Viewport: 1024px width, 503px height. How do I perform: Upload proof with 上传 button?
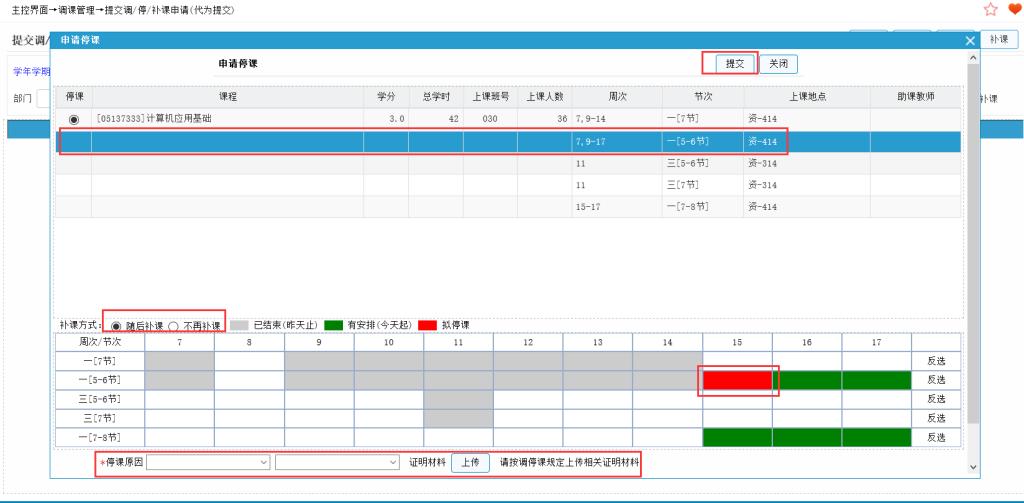[471, 462]
